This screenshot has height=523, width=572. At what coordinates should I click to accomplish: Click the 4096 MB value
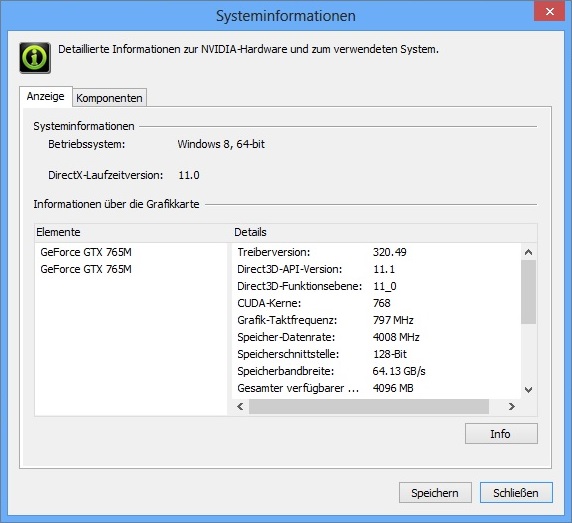click(393, 388)
